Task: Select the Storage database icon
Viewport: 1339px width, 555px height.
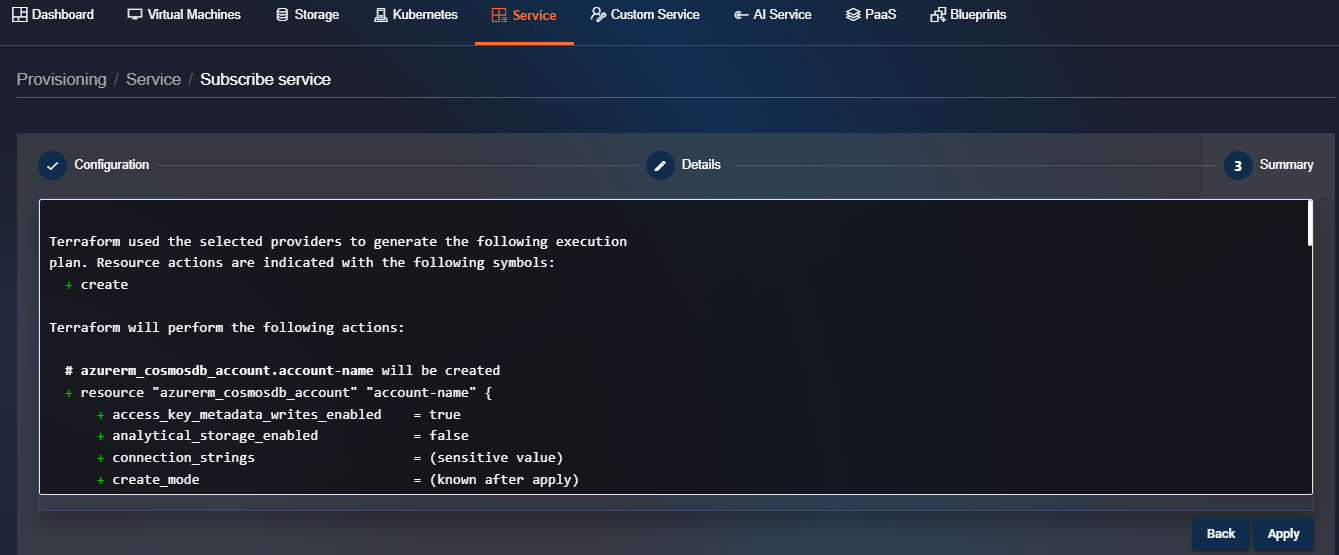Action: pos(282,15)
